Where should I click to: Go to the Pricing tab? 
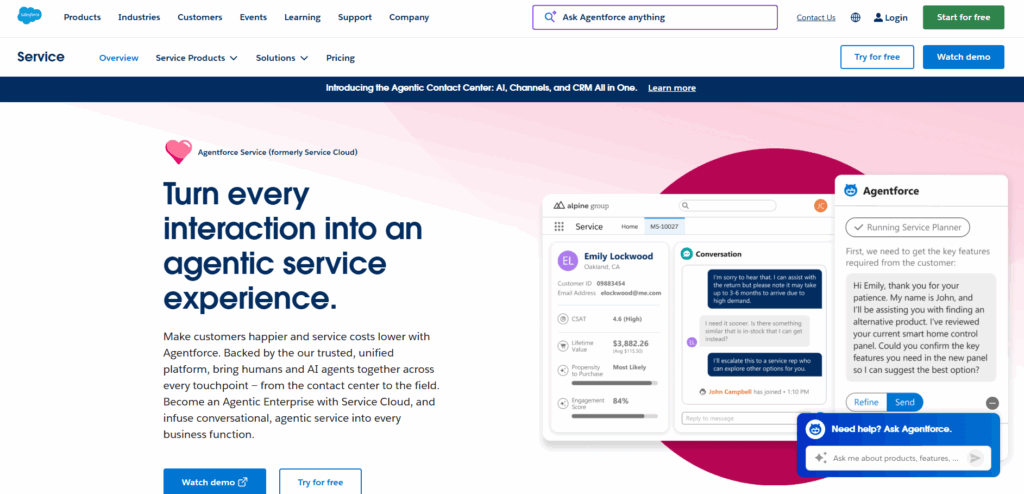point(340,58)
